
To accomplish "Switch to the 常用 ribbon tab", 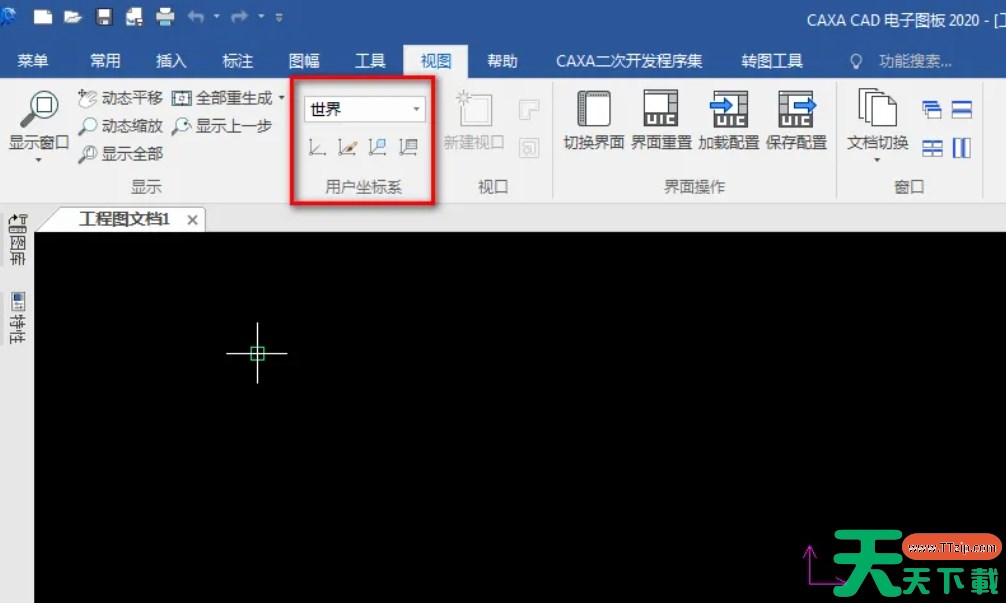I will pyautogui.click(x=105, y=61).
